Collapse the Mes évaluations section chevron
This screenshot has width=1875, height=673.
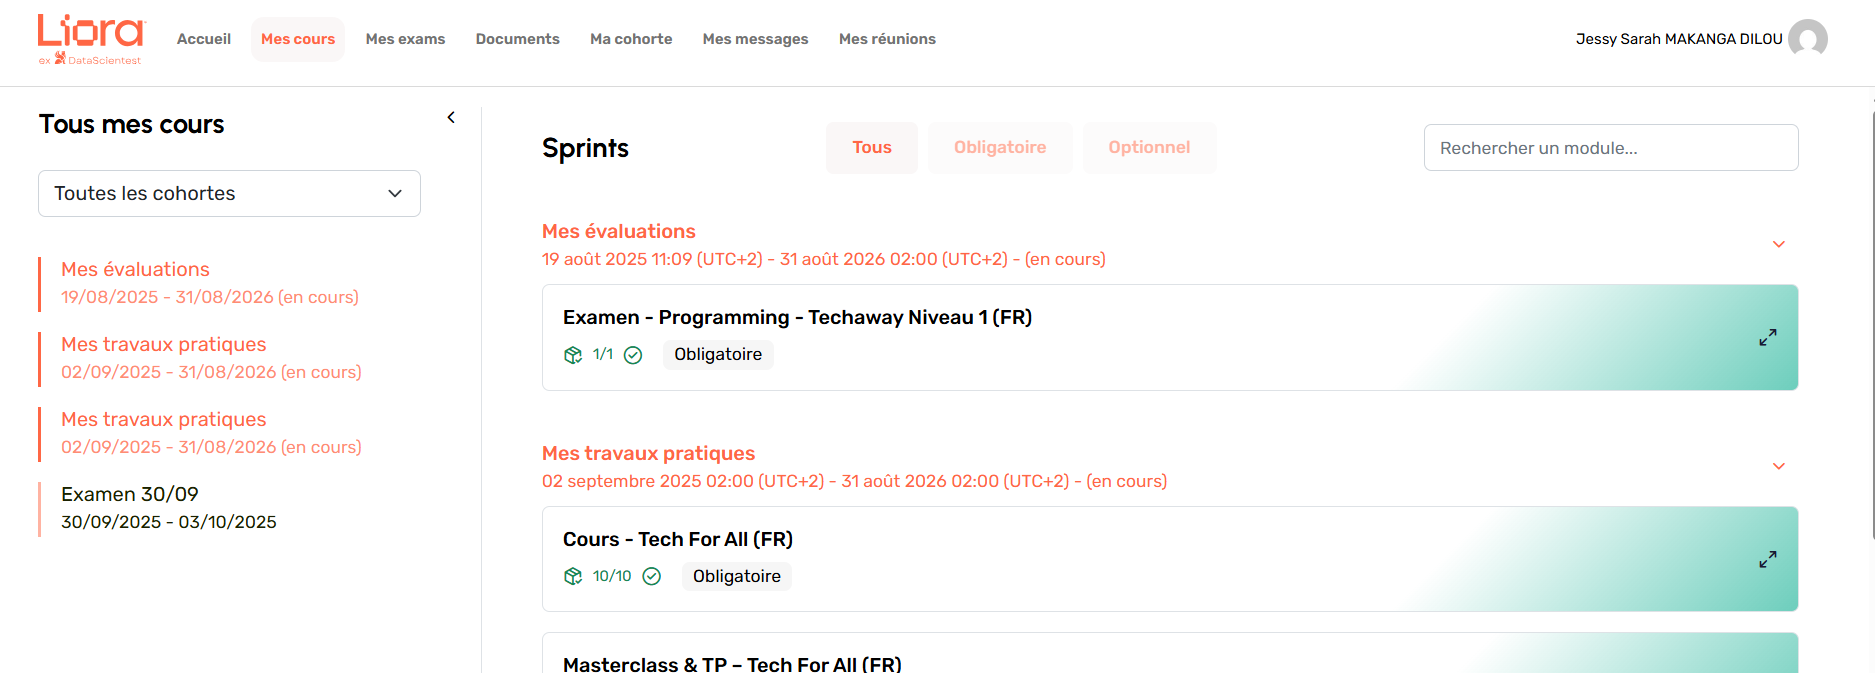point(1779,245)
